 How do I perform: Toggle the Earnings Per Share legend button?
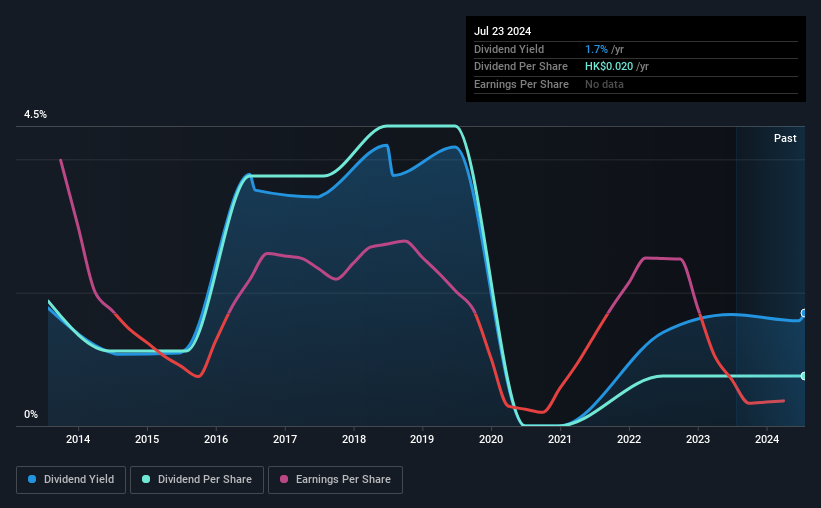[x=335, y=480]
